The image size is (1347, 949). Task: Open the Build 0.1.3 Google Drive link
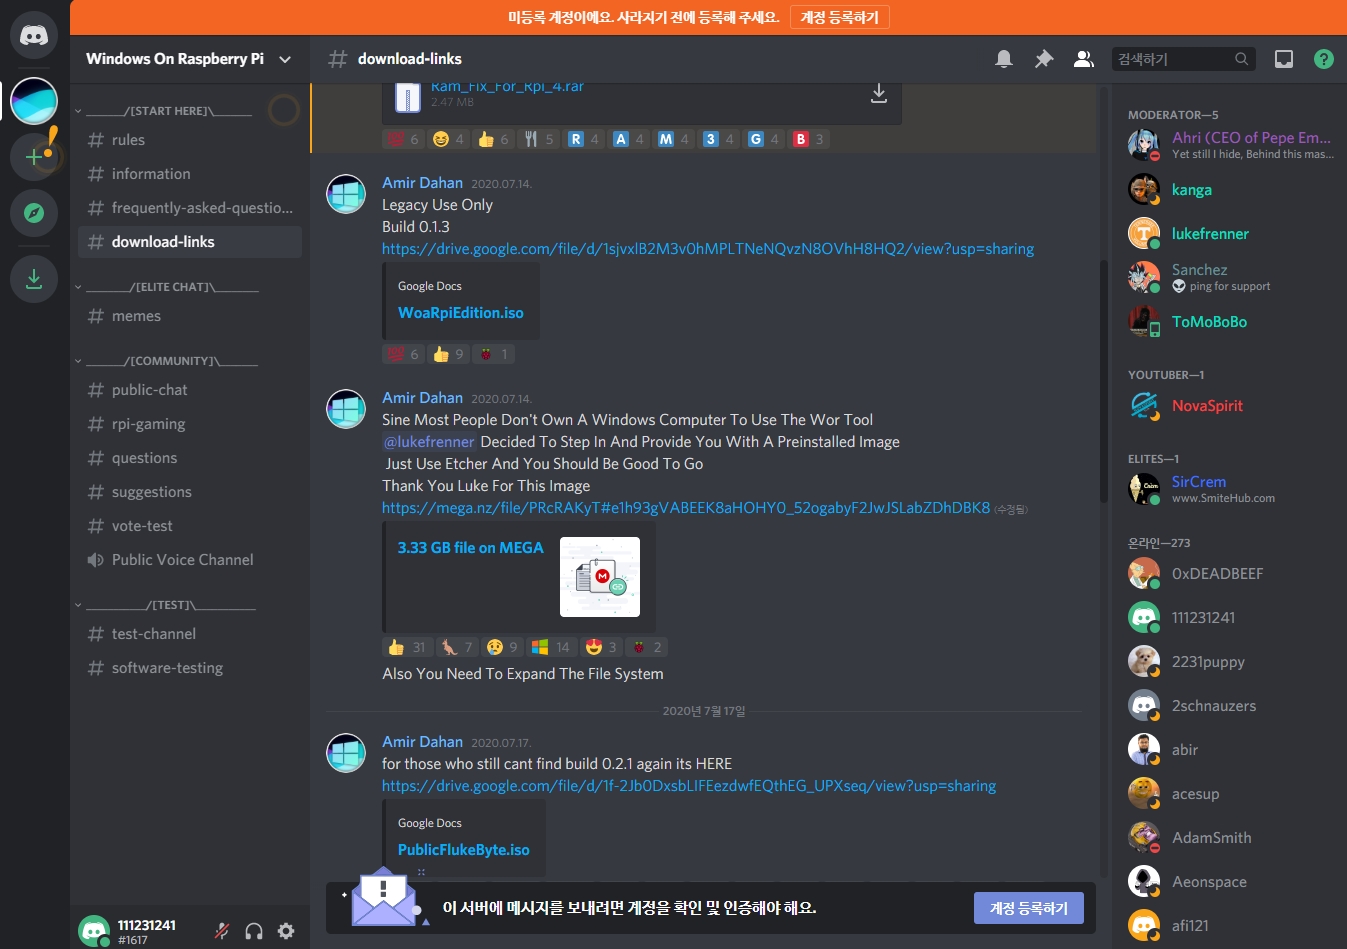click(708, 249)
